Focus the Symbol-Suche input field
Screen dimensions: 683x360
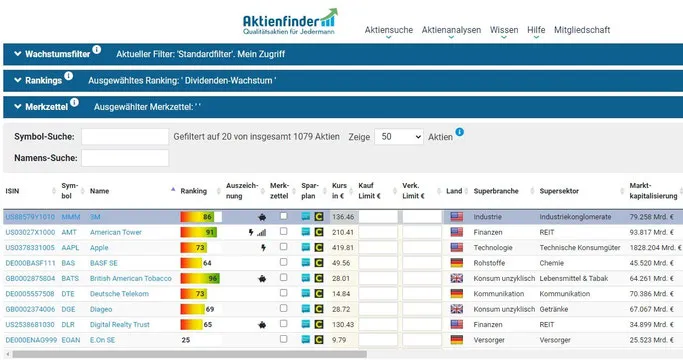pyautogui.click(x=125, y=137)
